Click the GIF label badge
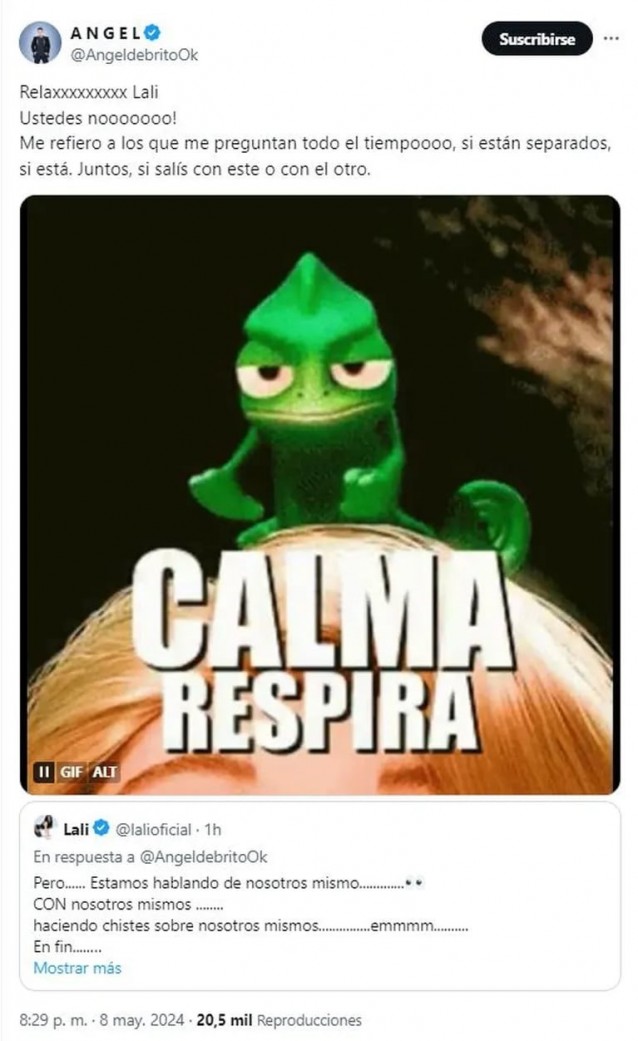Screen dimensions: 638x1041 71,771
